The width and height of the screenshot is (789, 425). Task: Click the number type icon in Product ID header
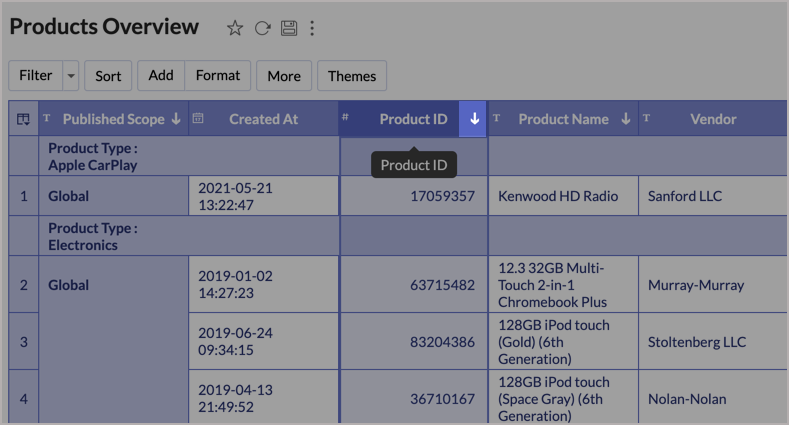tap(346, 118)
